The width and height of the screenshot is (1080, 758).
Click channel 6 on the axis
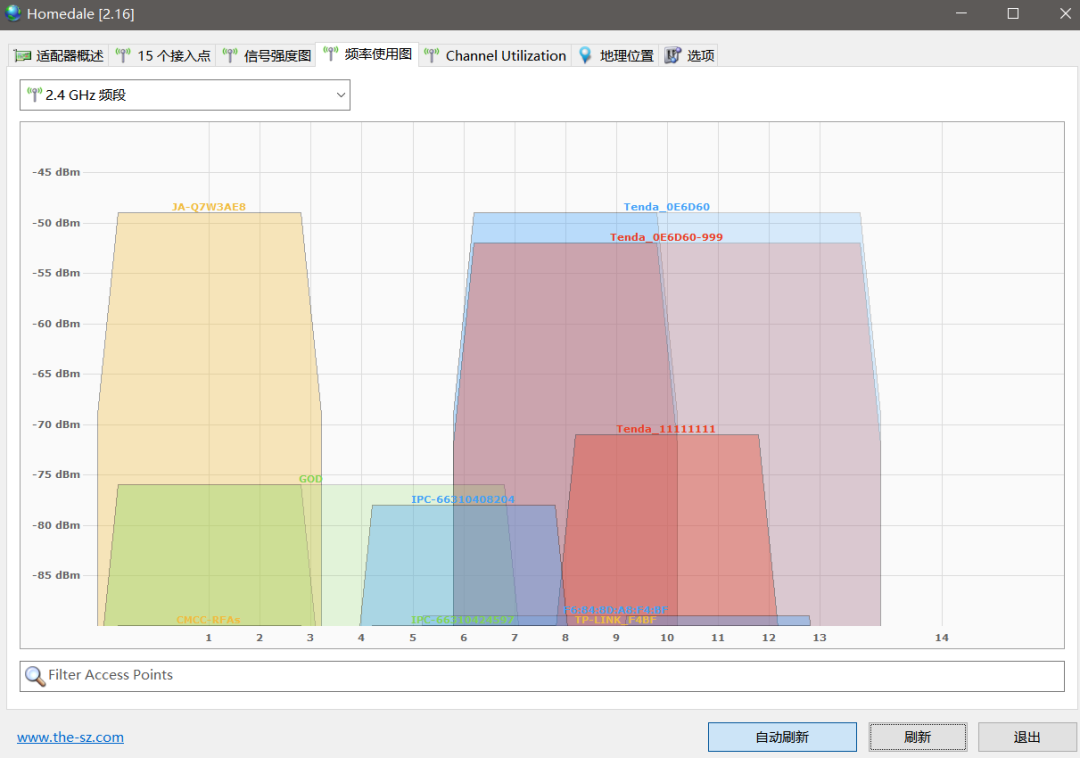pos(464,638)
